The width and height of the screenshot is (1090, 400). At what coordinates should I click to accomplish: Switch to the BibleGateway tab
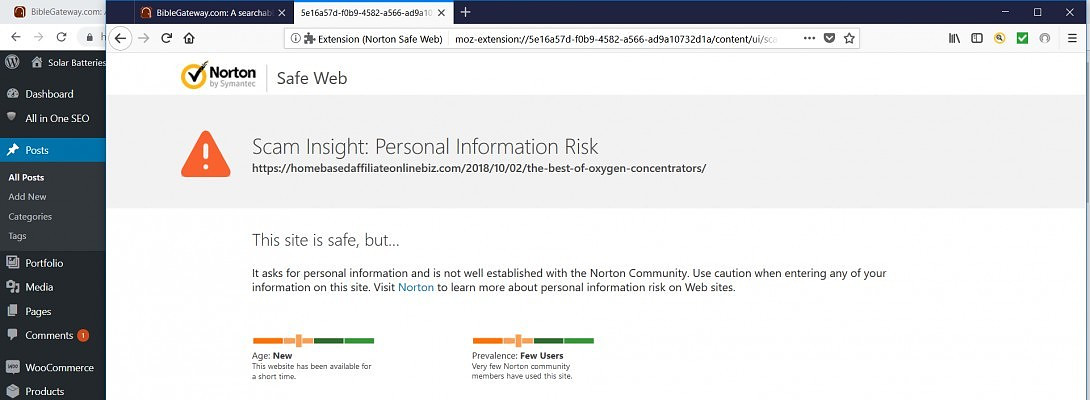click(210, 12)
